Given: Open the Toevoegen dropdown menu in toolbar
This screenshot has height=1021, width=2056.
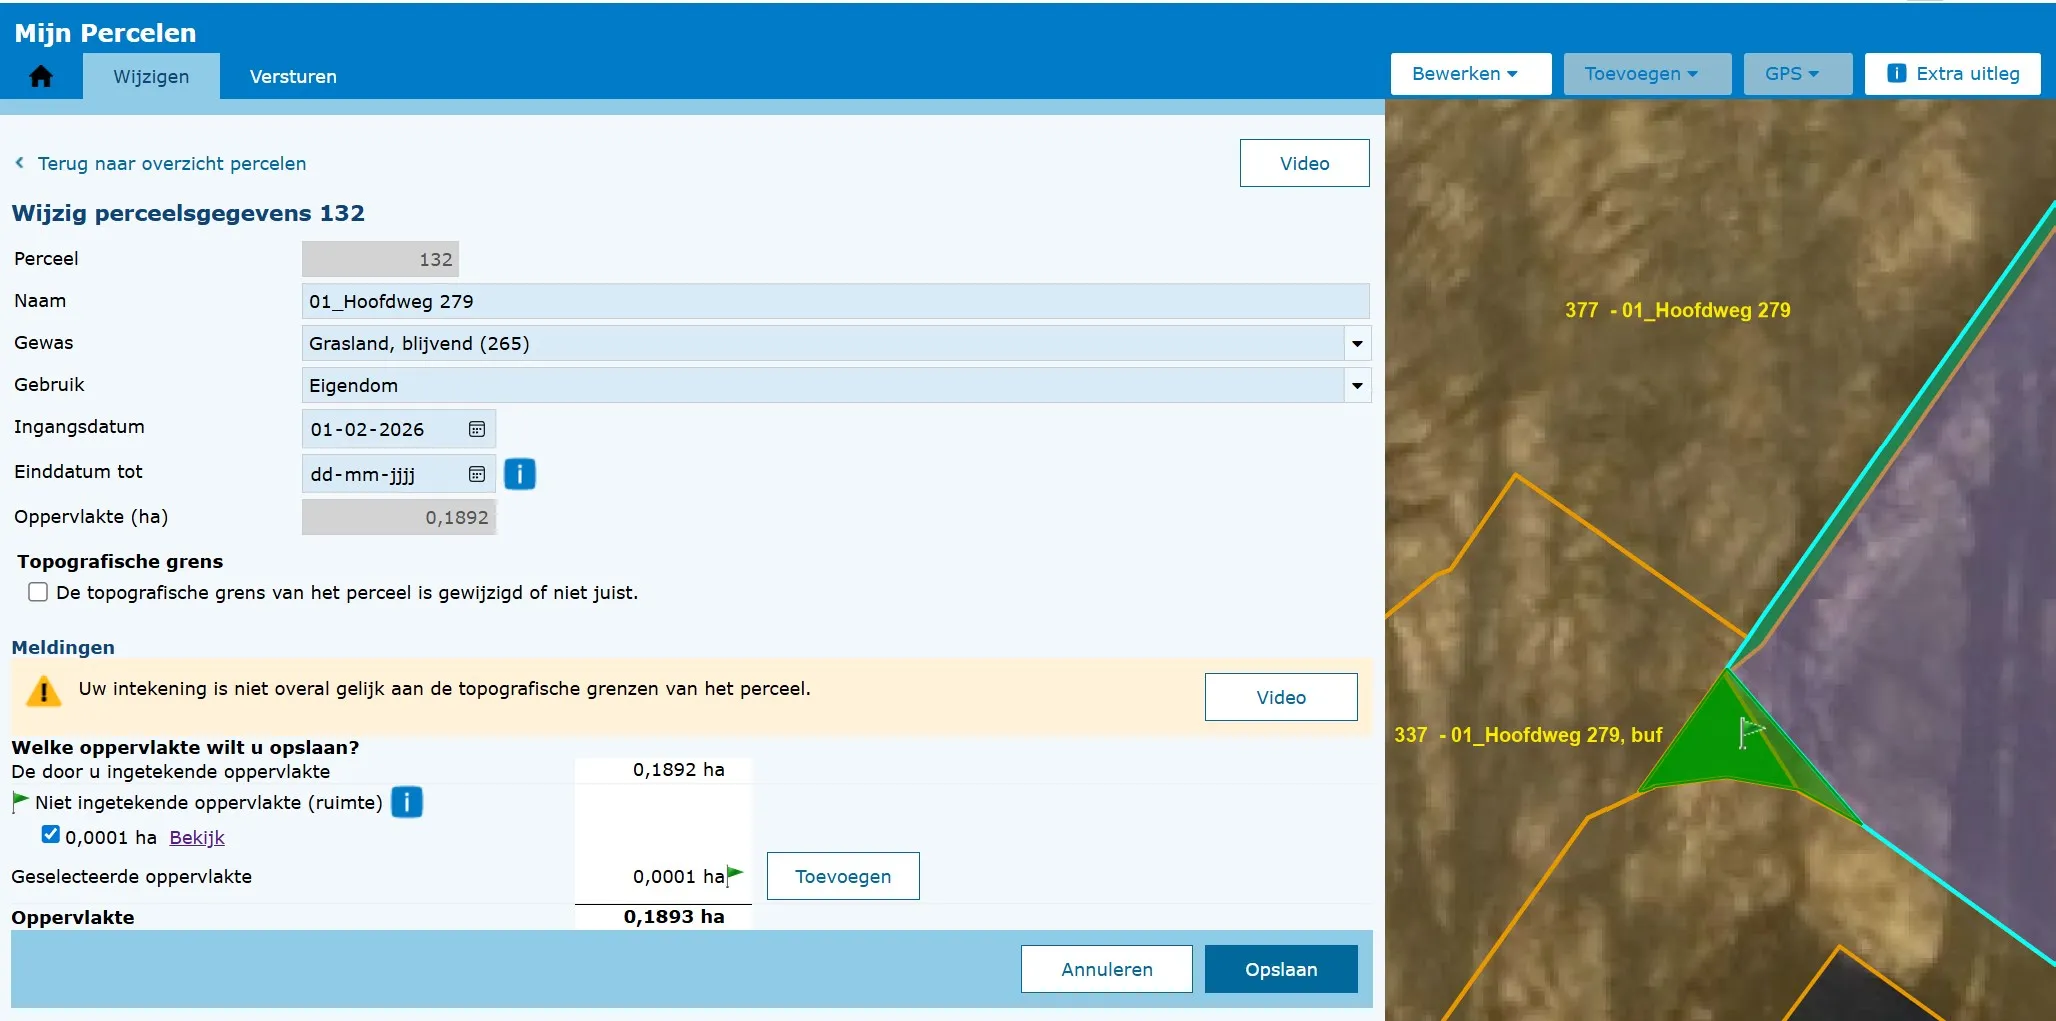Looking at the screenshot, I should 1647,74.
